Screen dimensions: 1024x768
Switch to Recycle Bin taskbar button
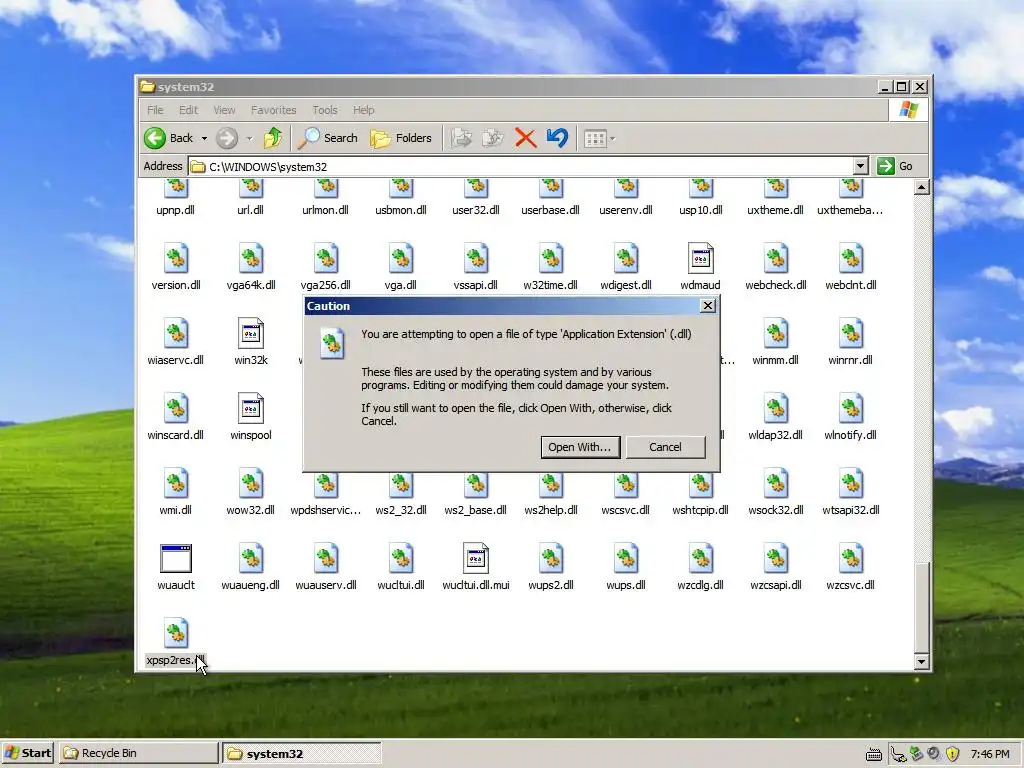pyautogui.click(x=138, y=753)
